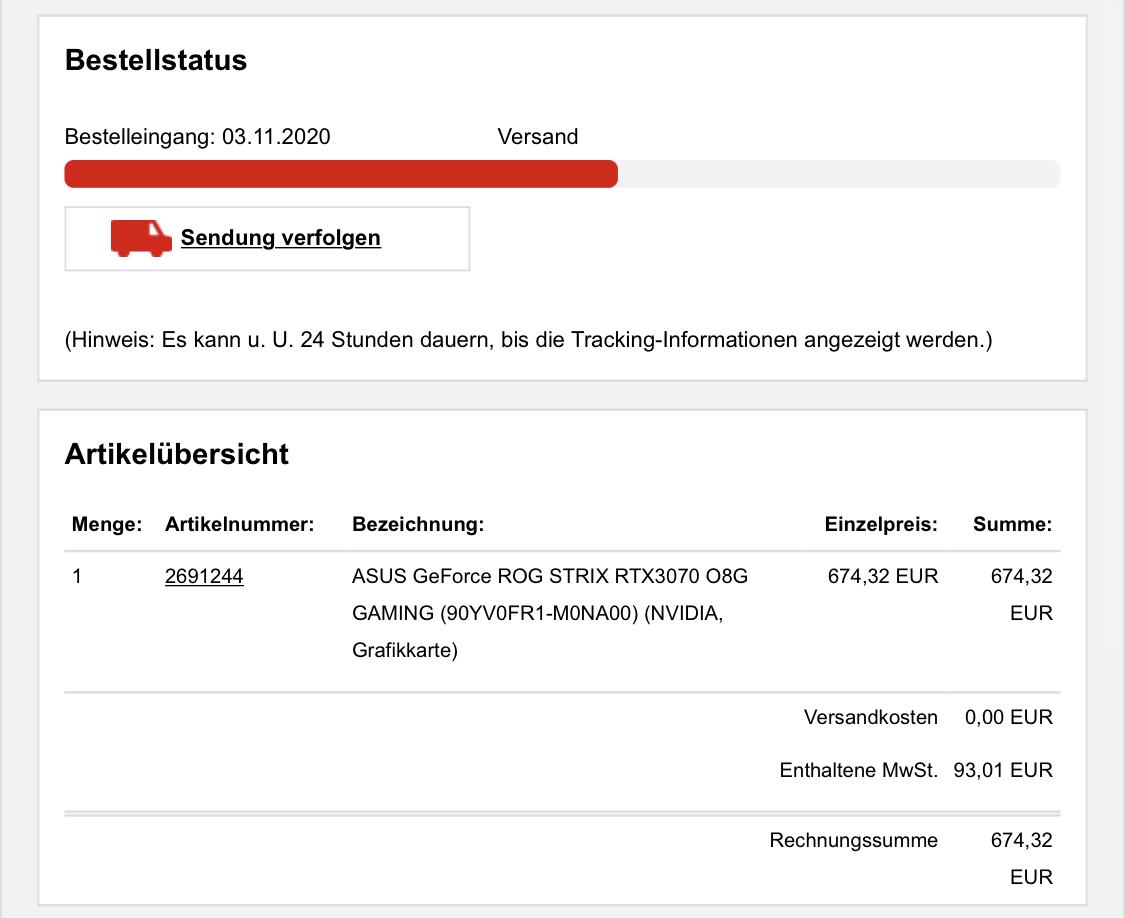The width and height of the screenshot is (1125, 918).
Task: Open article number 2691244 link
Action: click(204, 576)
